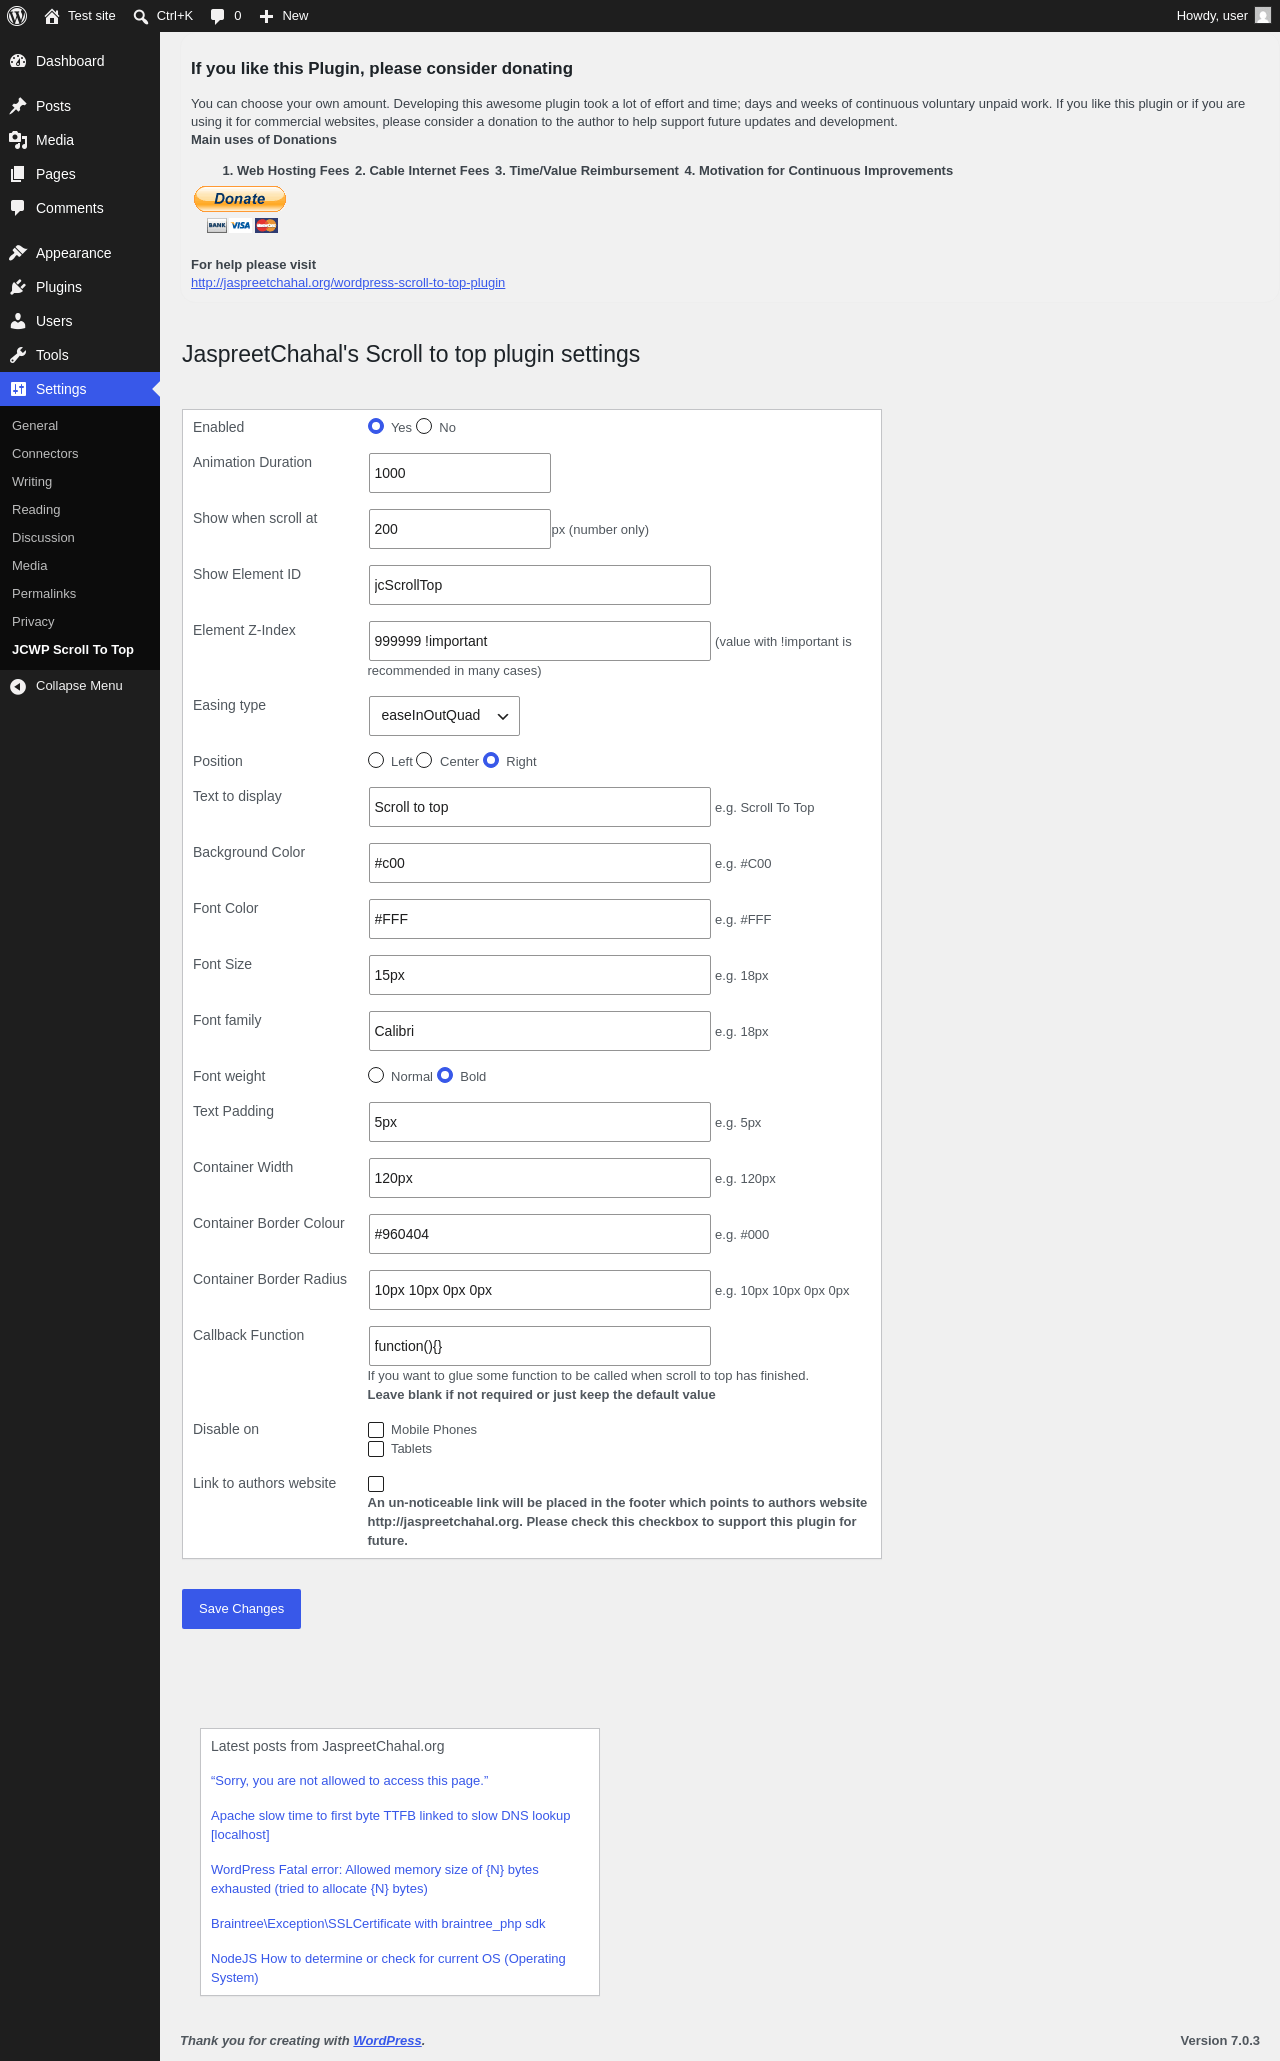Click the Dashboard gauge icon
1280x2061 pixels.
pyautogui.click(x=18, y=61)
